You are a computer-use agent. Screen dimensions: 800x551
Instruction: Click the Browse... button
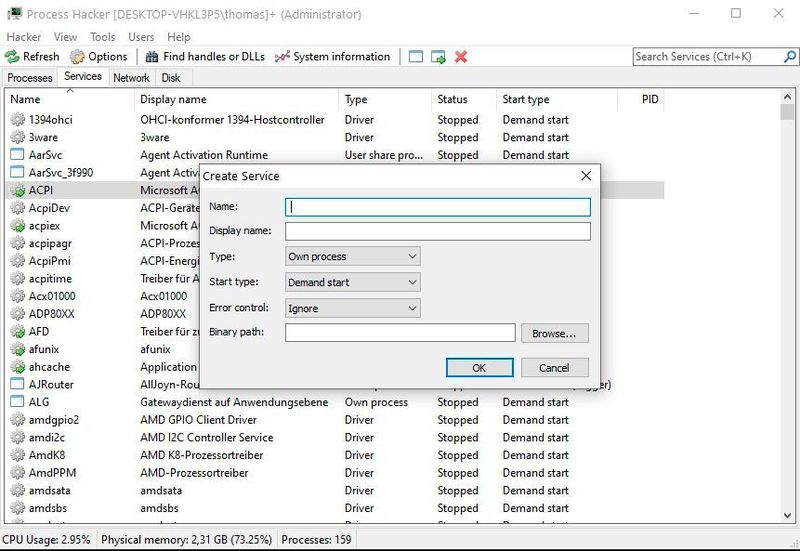pyautogui.click(x=555, y=333)
